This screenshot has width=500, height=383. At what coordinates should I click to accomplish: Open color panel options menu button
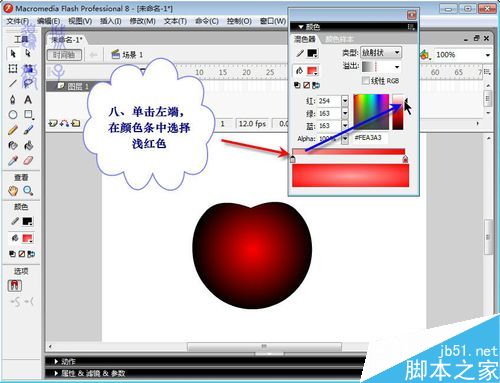(x=411, y=27)
